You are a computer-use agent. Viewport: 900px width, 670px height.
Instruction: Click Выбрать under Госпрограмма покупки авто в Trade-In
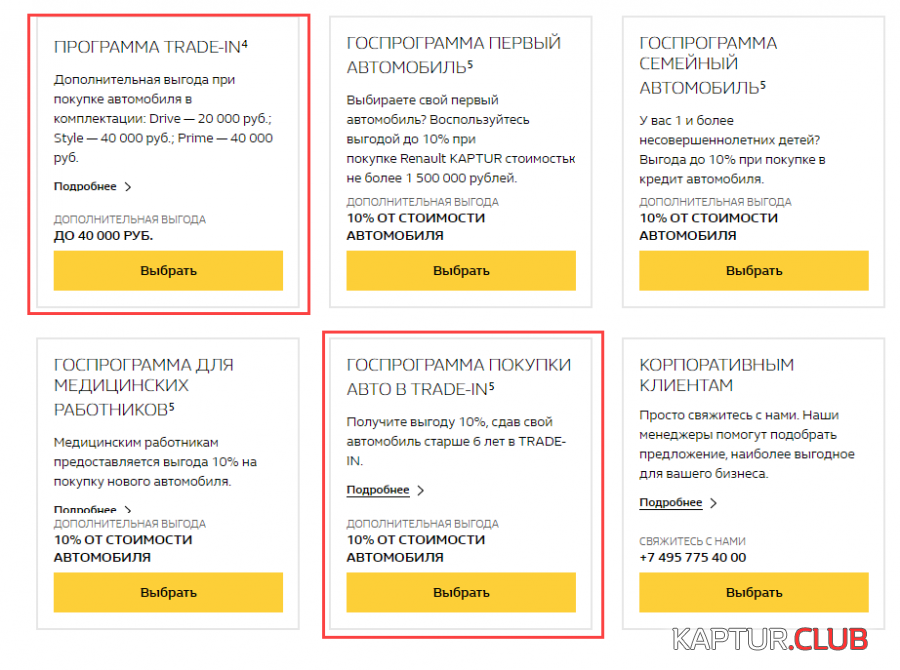click(x=461, y=592)
